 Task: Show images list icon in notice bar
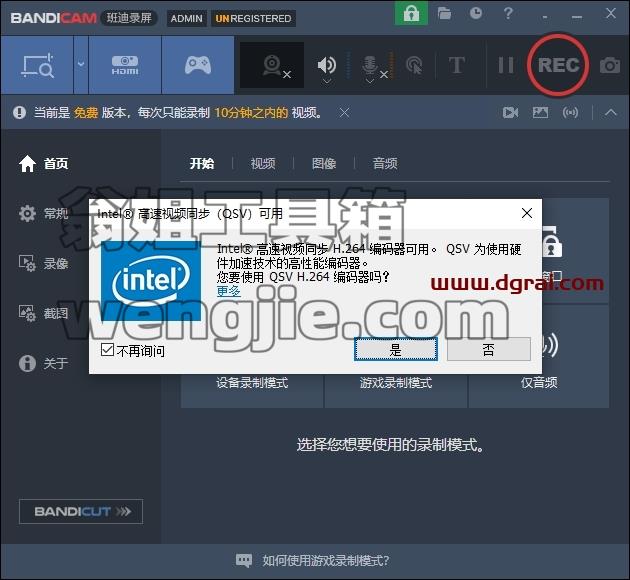540,112
